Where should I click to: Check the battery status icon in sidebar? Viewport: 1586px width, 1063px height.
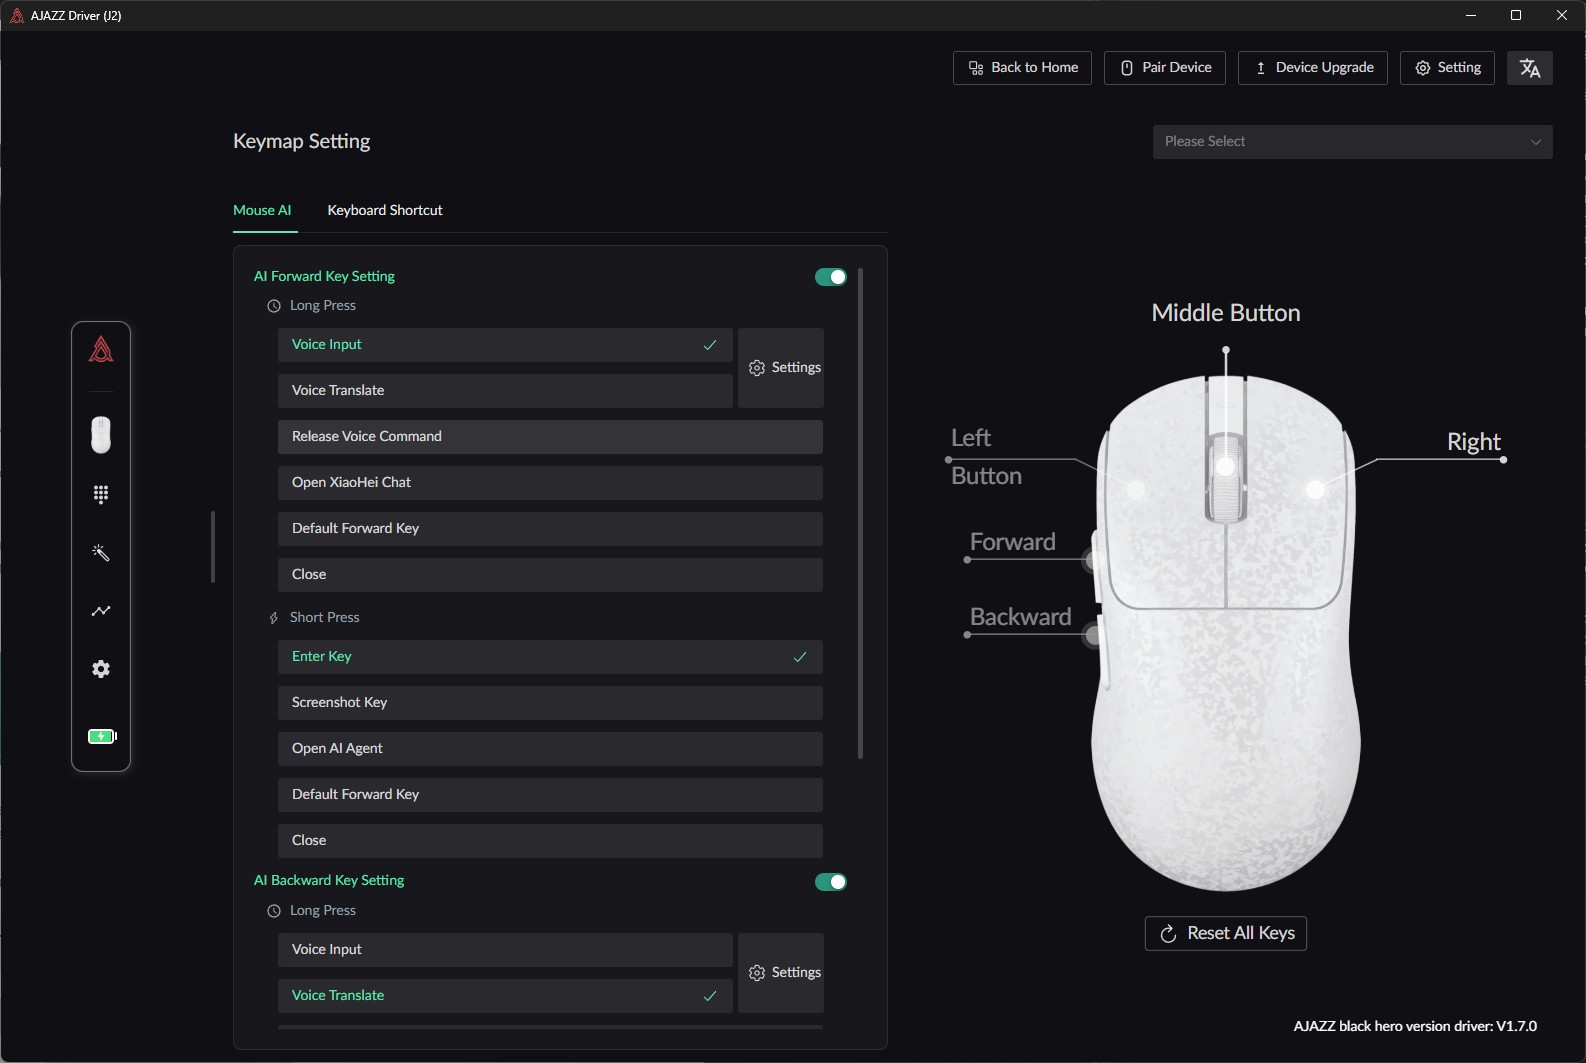(x=102, y=736)
